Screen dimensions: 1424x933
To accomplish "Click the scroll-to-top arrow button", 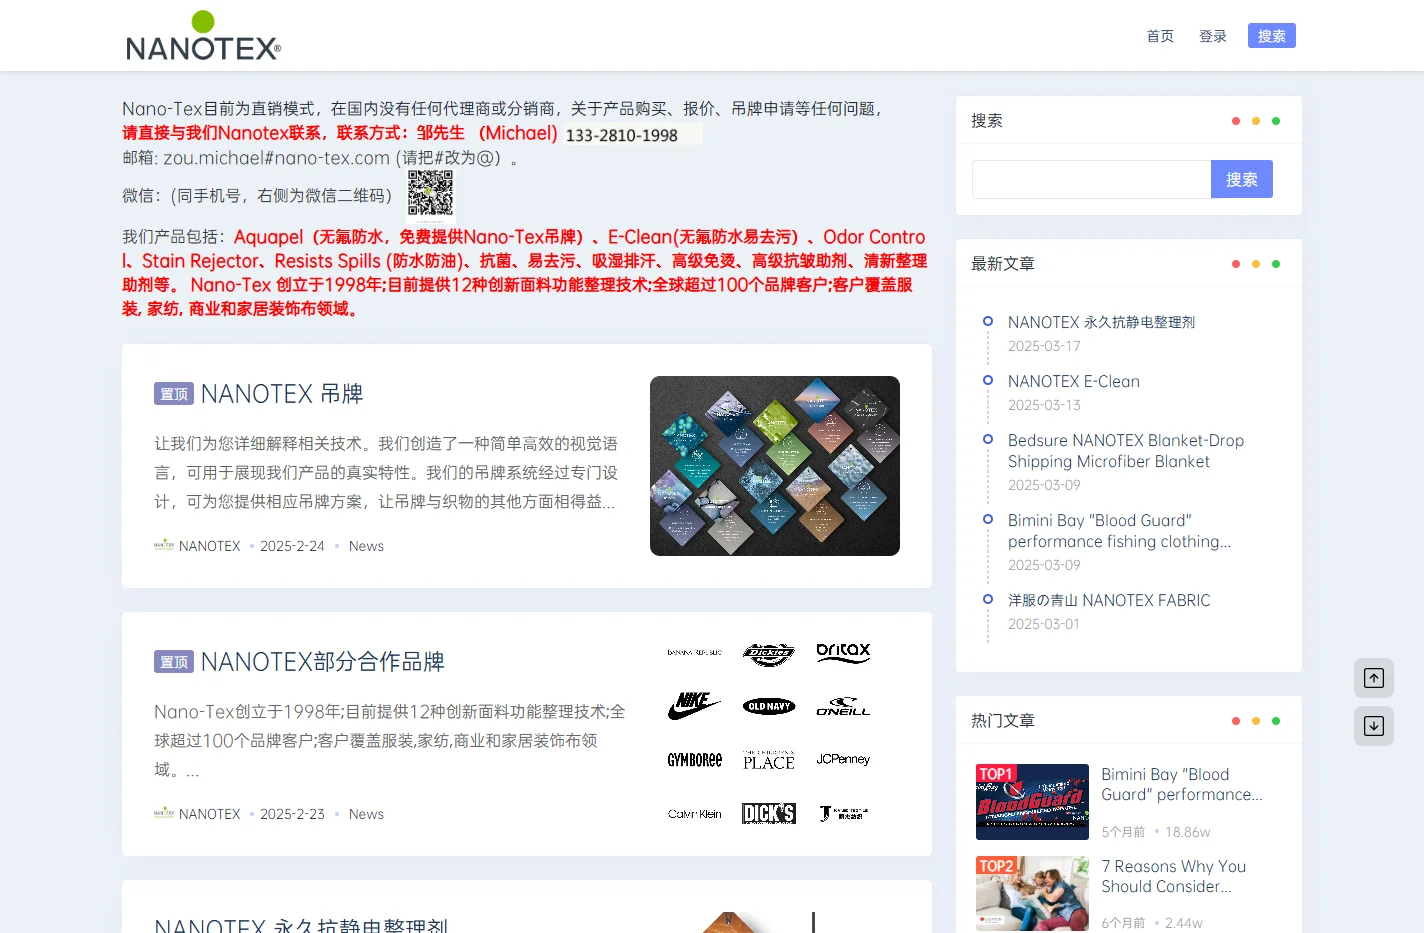I will pyautogui.click(x=1374, y=678).
